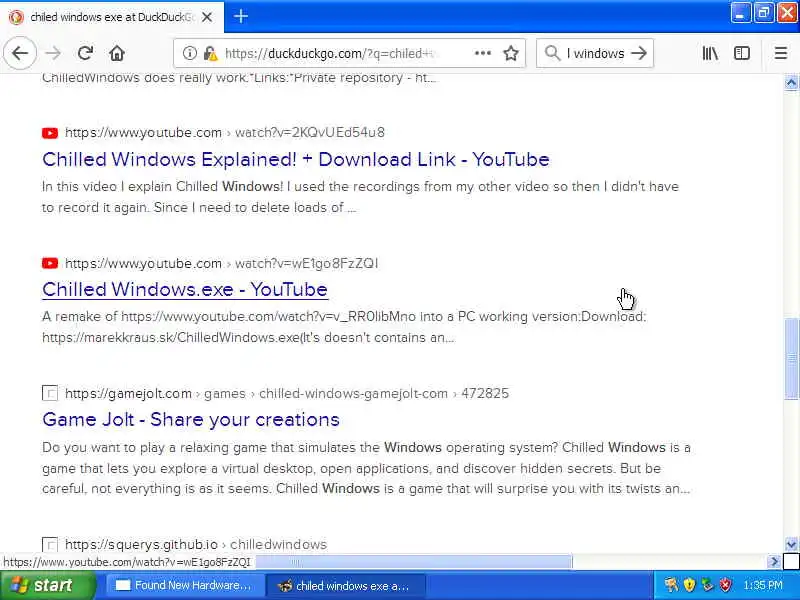Open the Firefox home page
The height and width of the screenshot is (600, 800).
click(x=117, y=53)
